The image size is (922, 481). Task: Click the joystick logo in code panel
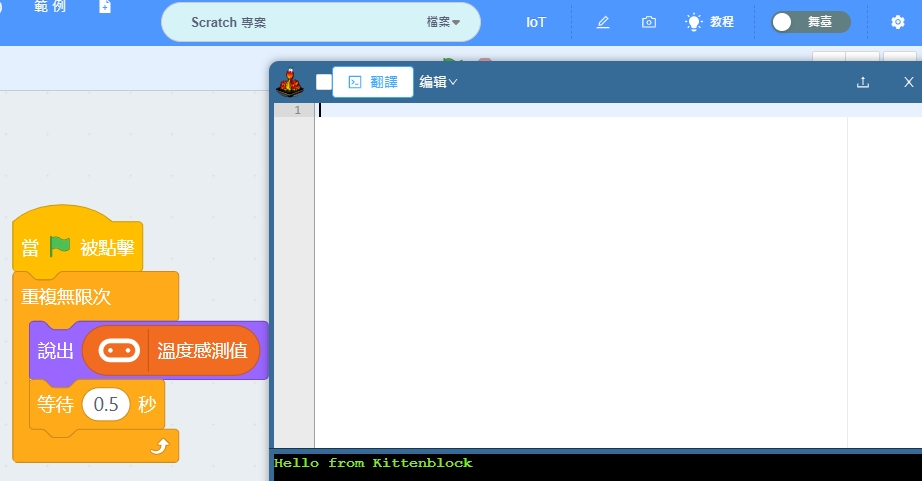click(x=289, y=82)
